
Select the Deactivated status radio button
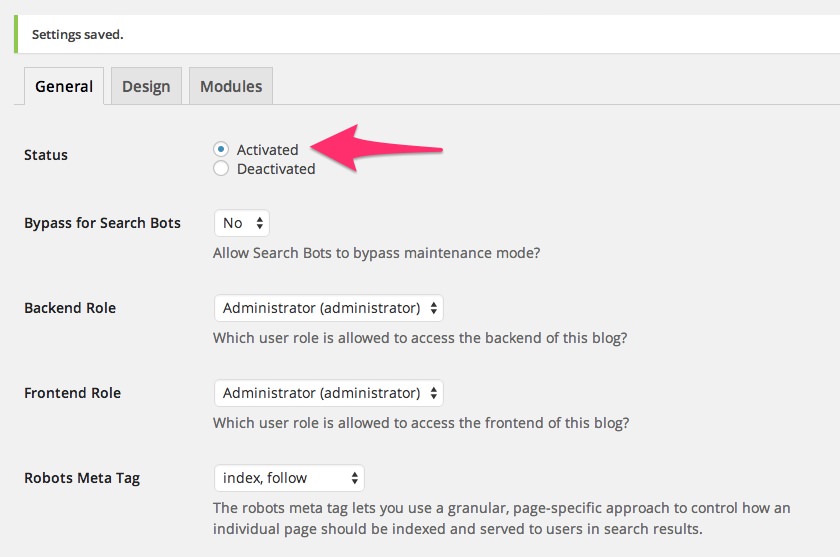221,168
